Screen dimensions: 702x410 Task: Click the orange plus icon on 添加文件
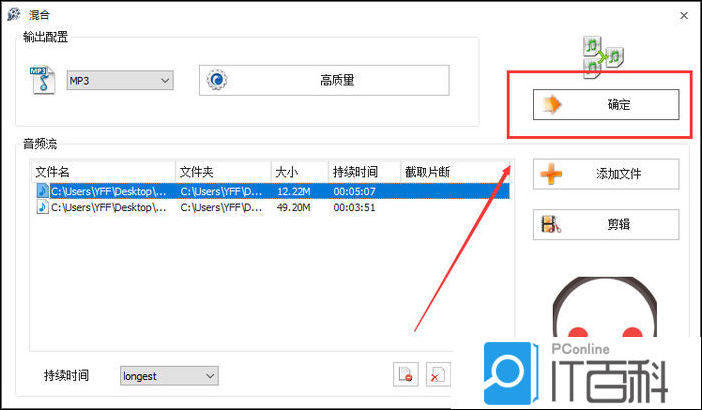pos(551,174)
